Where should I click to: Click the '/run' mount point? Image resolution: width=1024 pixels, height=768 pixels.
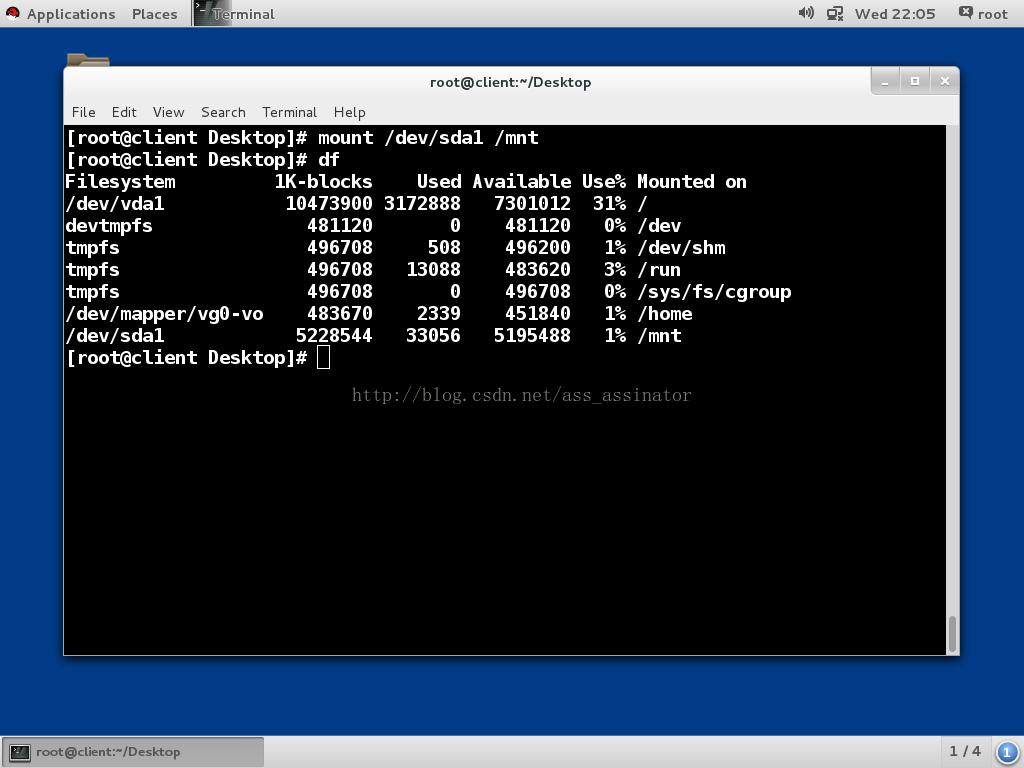pos(660,270)
